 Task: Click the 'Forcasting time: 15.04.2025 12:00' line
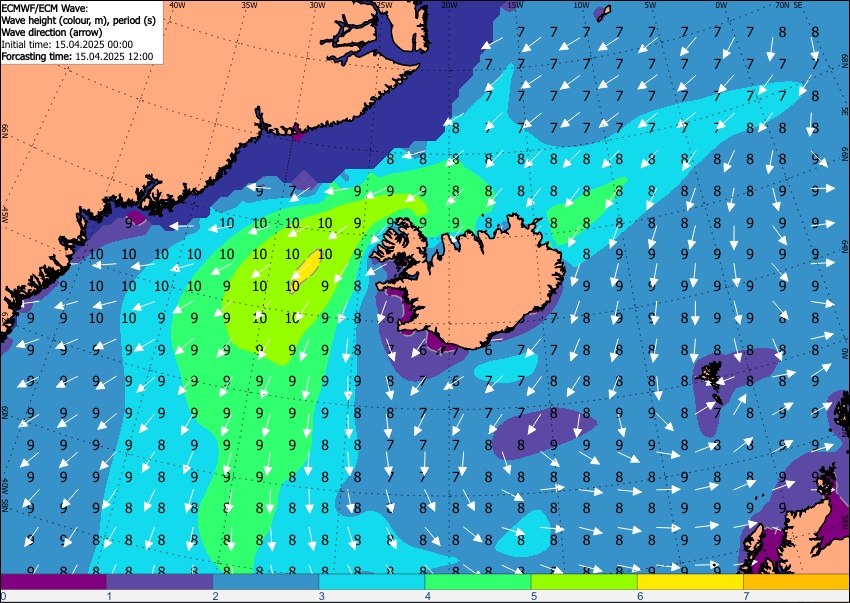pos(78,56)
